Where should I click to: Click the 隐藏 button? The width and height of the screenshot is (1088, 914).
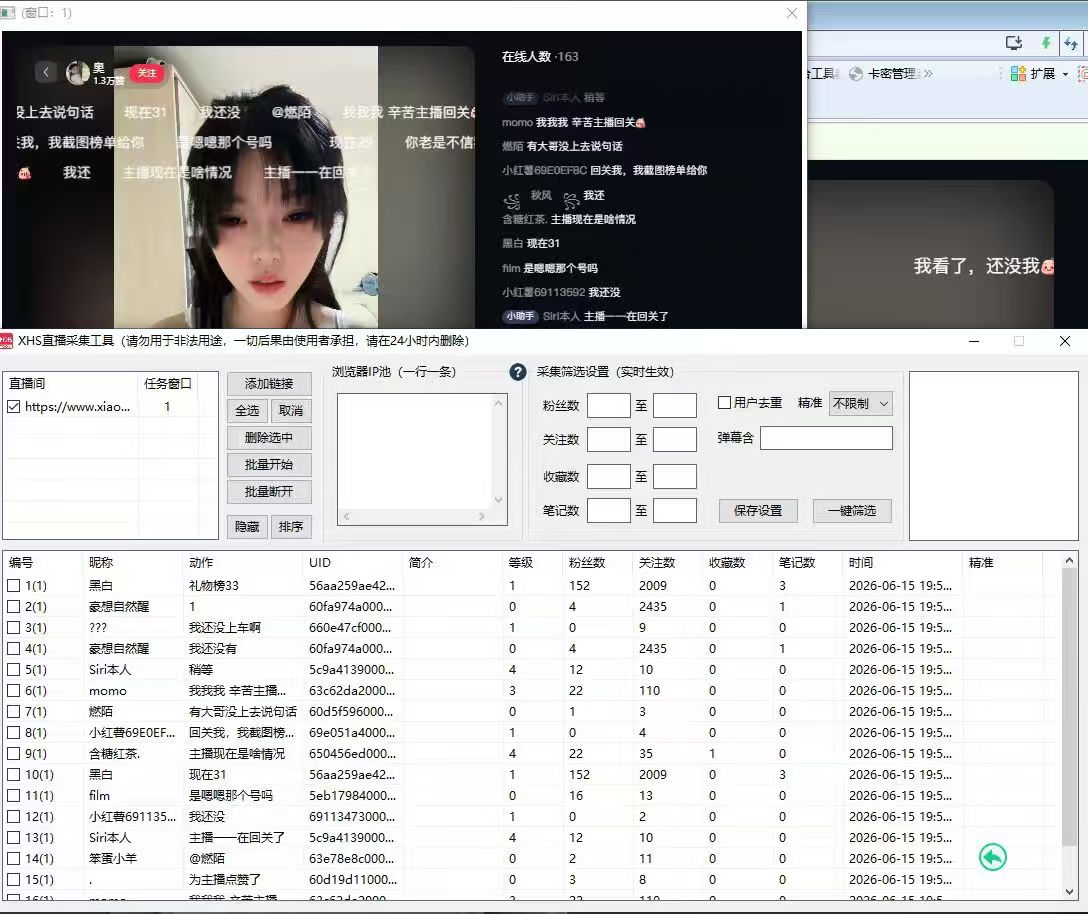(x=247, y=527)
